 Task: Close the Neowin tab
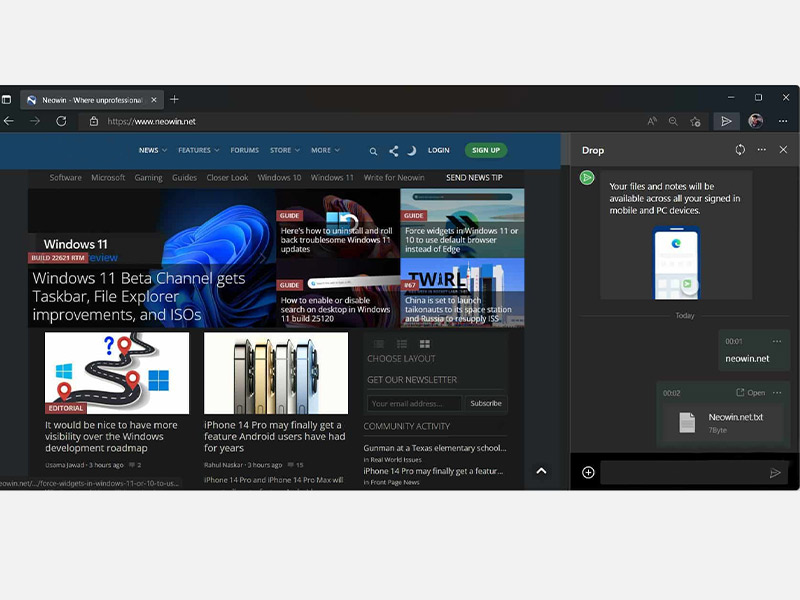(x=154, y=100)
